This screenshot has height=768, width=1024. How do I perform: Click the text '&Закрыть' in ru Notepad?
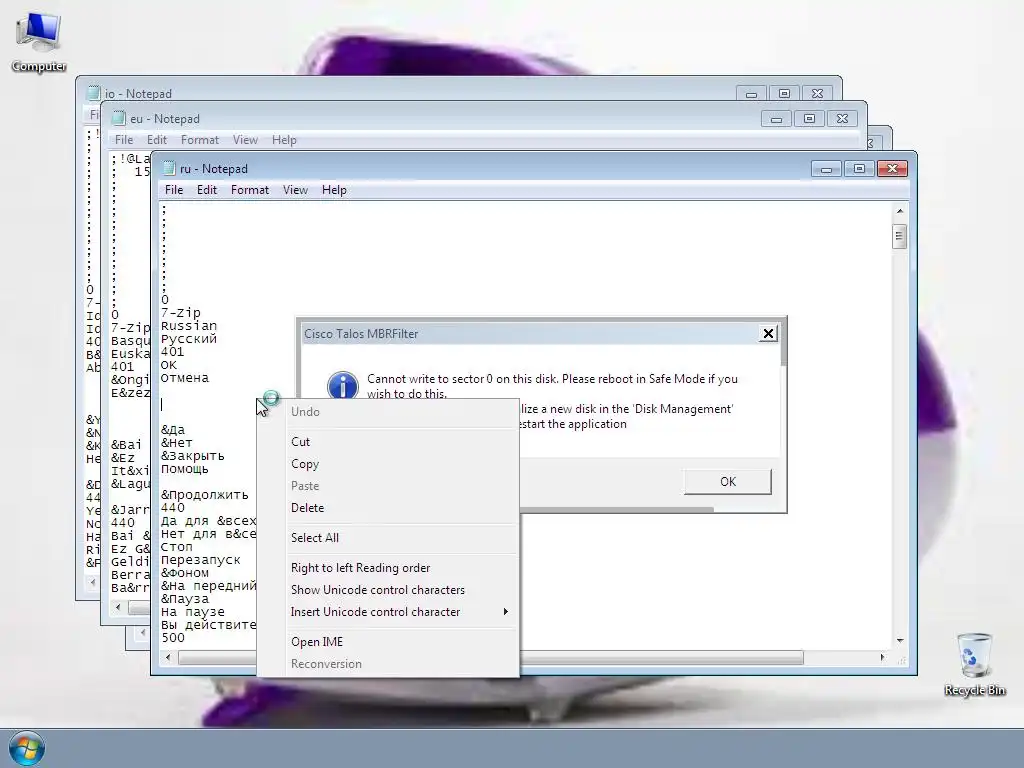click(193, 456)
